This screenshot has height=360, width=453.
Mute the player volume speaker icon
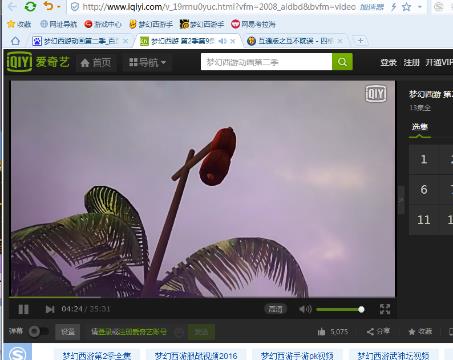coord(305,309)
